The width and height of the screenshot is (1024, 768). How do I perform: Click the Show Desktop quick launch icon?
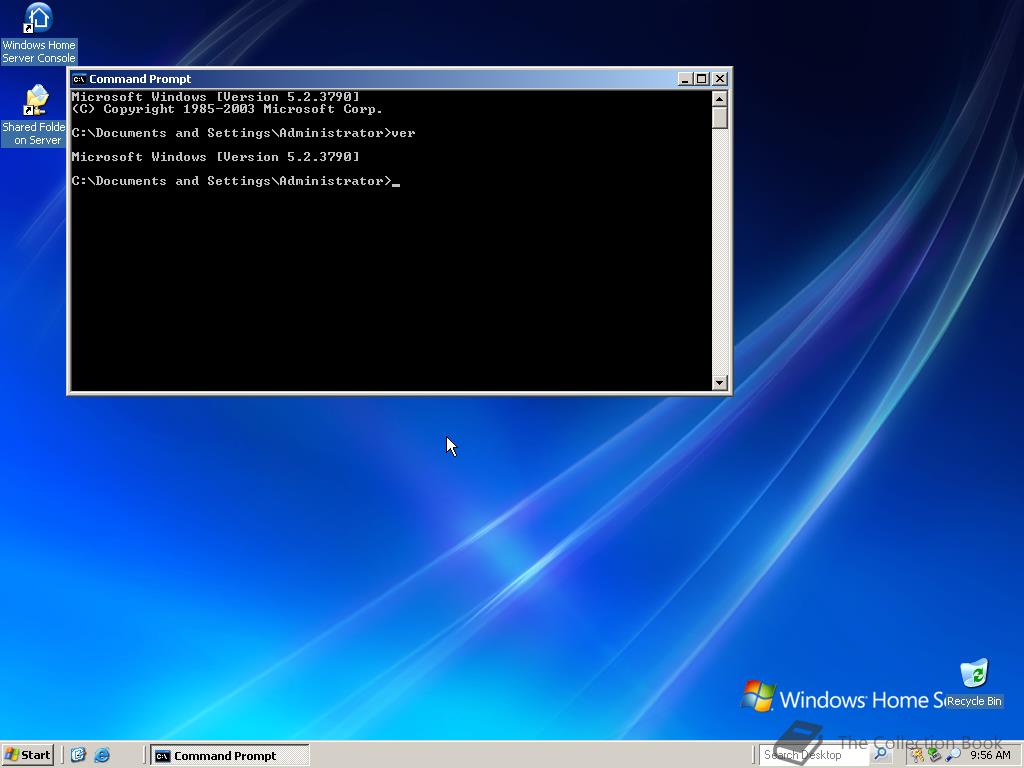(x=78, y=755)
